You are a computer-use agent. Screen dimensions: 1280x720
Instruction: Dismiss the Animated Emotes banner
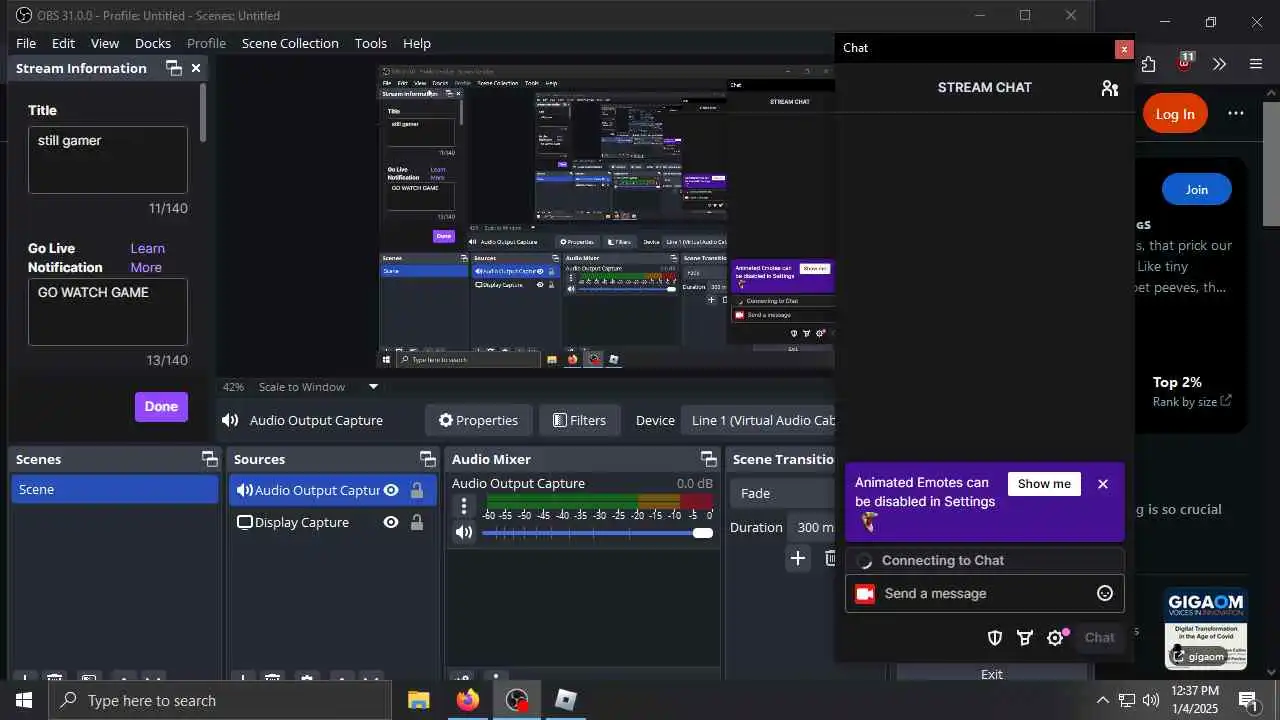tap(1103, 484)
